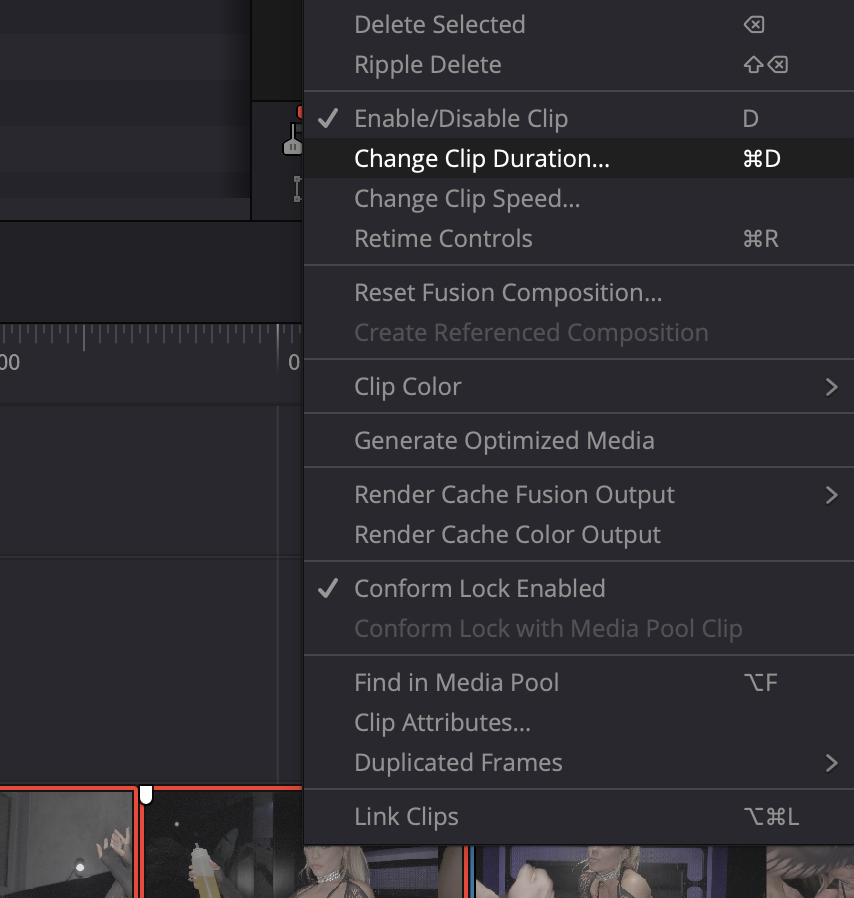This screenshot has height=898, width=854.
Task: Expand Render Cache Fusion Output submenu
Action: (578, 494)
